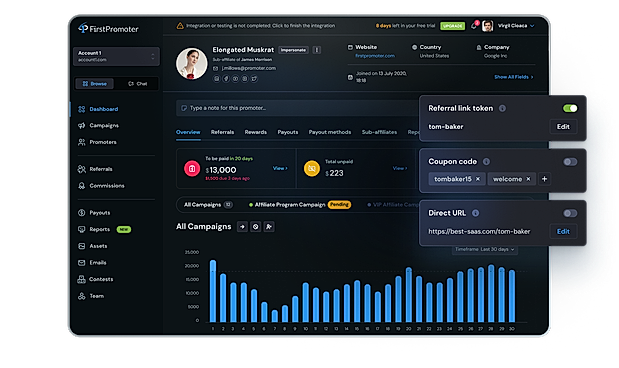
Task: Switch to Browse mode
Action: 94,84
